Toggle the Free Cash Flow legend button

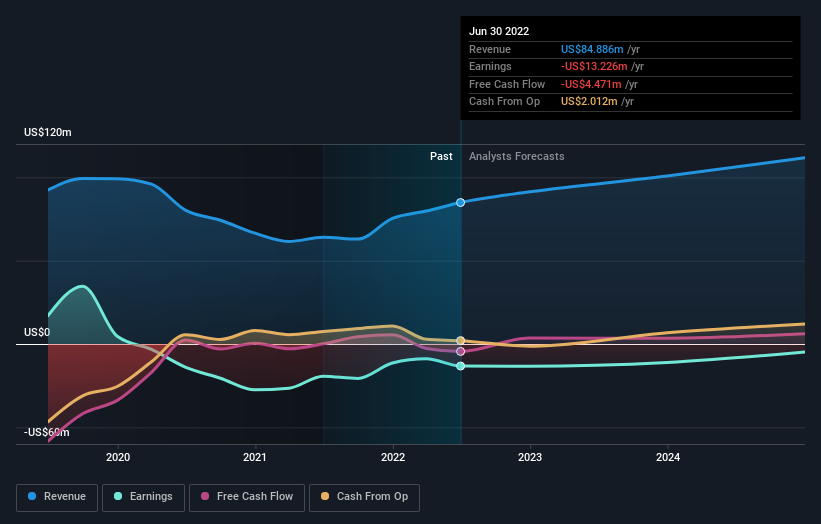tap(247, 497)
